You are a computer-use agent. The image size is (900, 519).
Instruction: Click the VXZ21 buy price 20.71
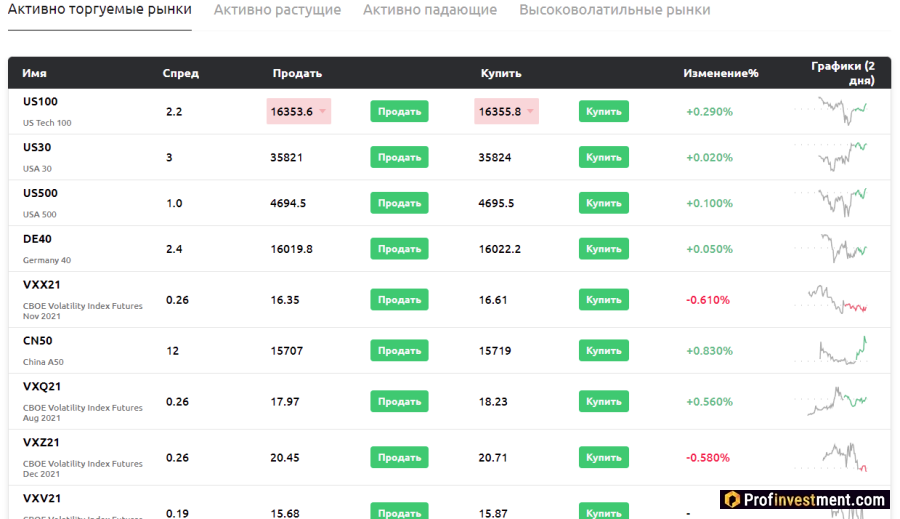493,458
